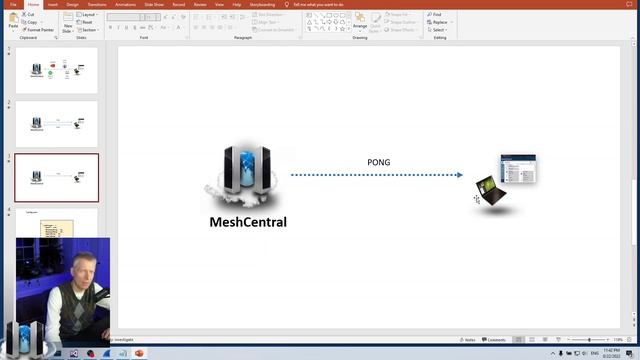Toggle text Shadow formatting
640x360 pixels.
pyautogui.click(x=134, y=27)
